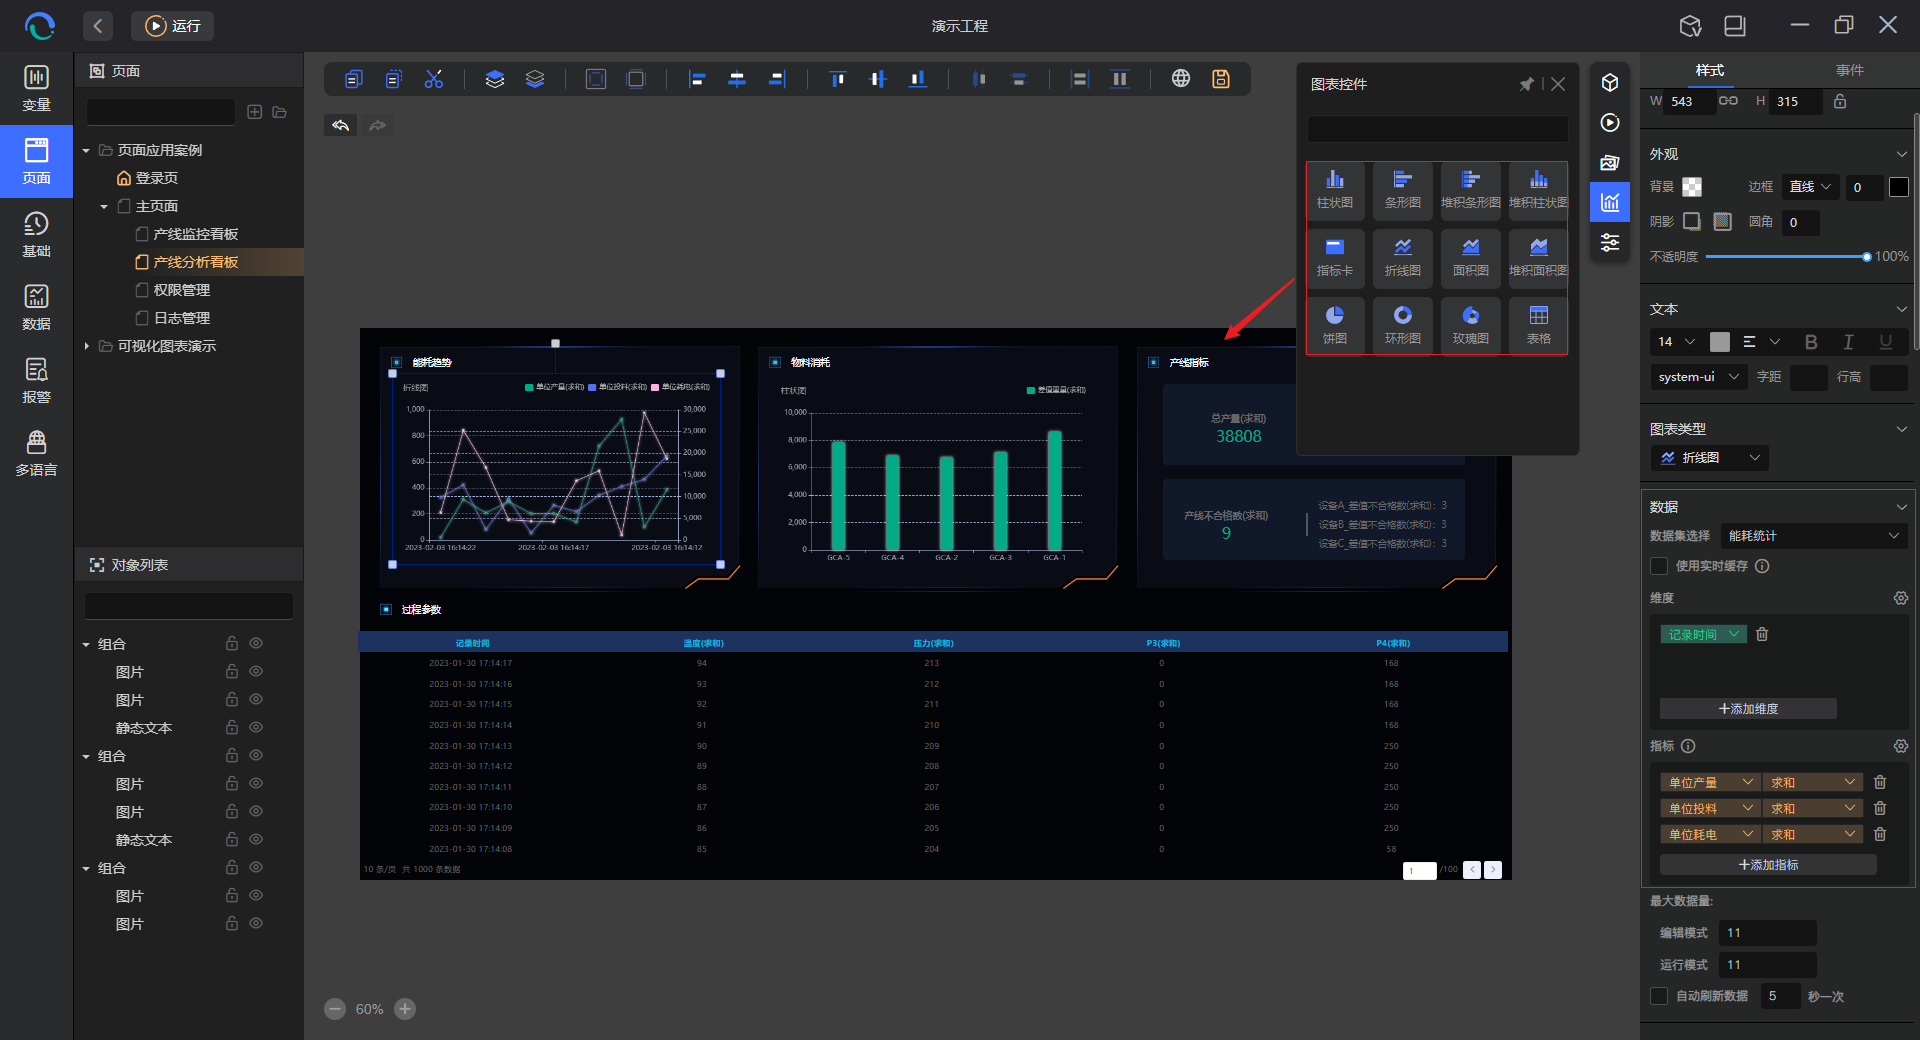
Task: Open the 数据 data sidebar section
Action: [x=36, y=307]
